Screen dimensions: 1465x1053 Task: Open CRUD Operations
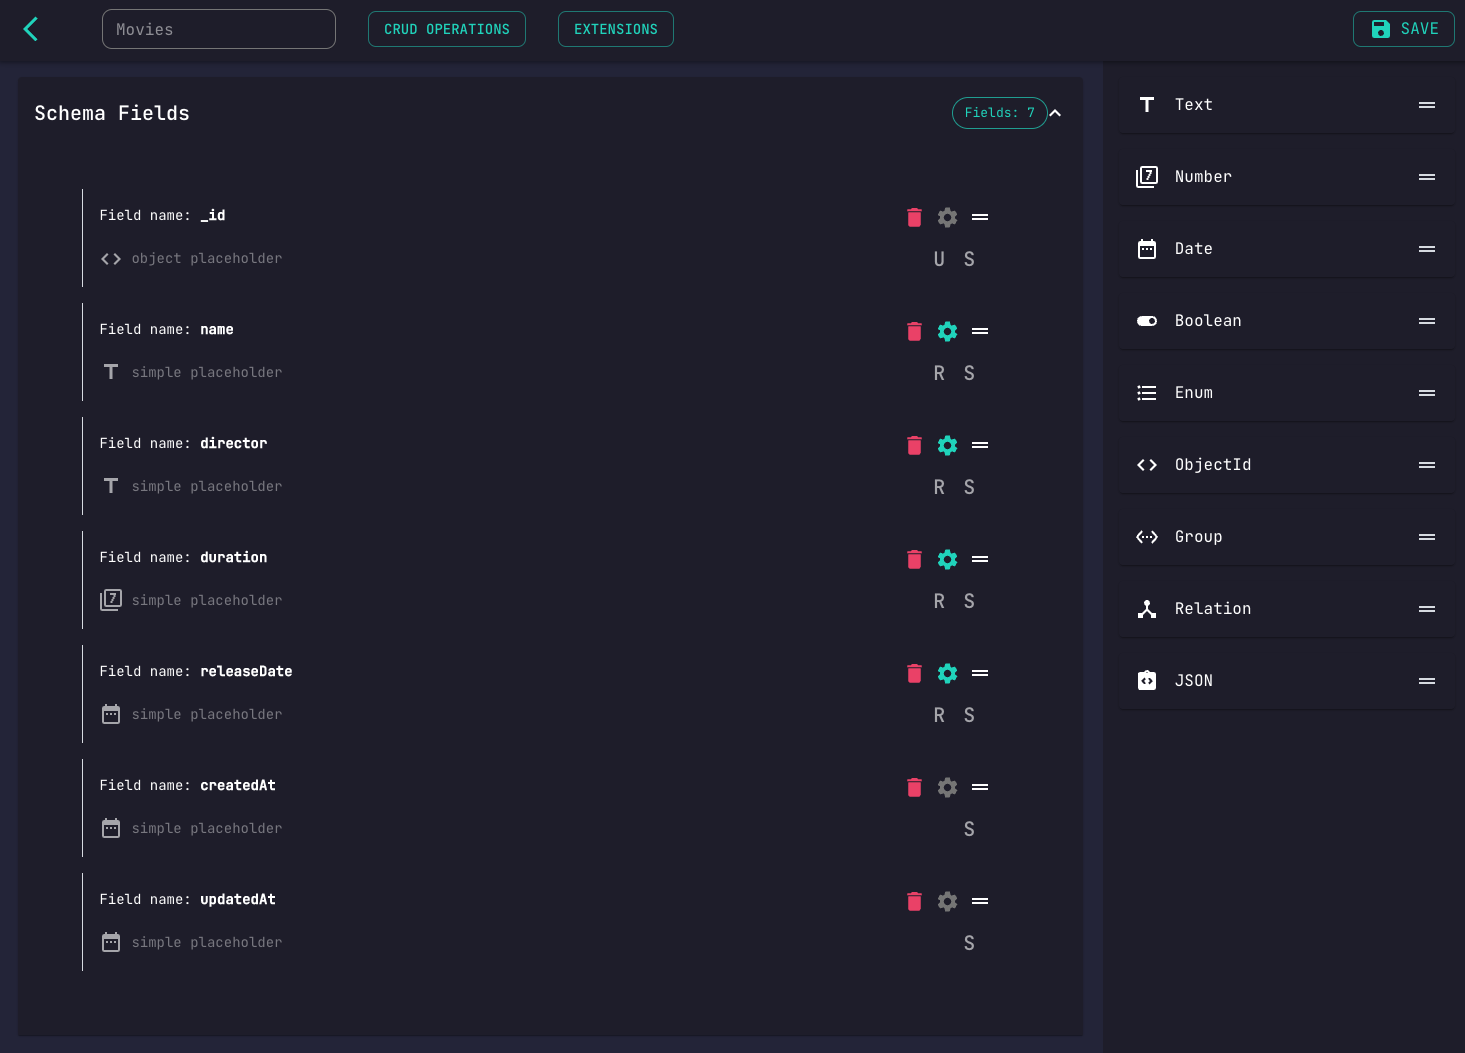(447, 29)
